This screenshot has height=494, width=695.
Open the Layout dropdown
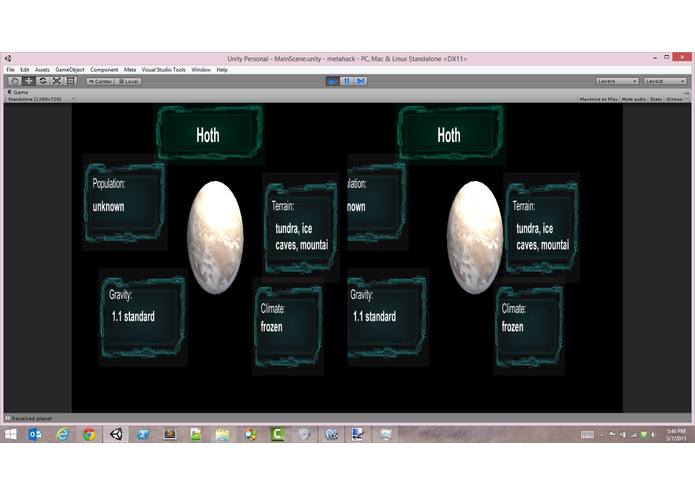click(x=665, y=81)
